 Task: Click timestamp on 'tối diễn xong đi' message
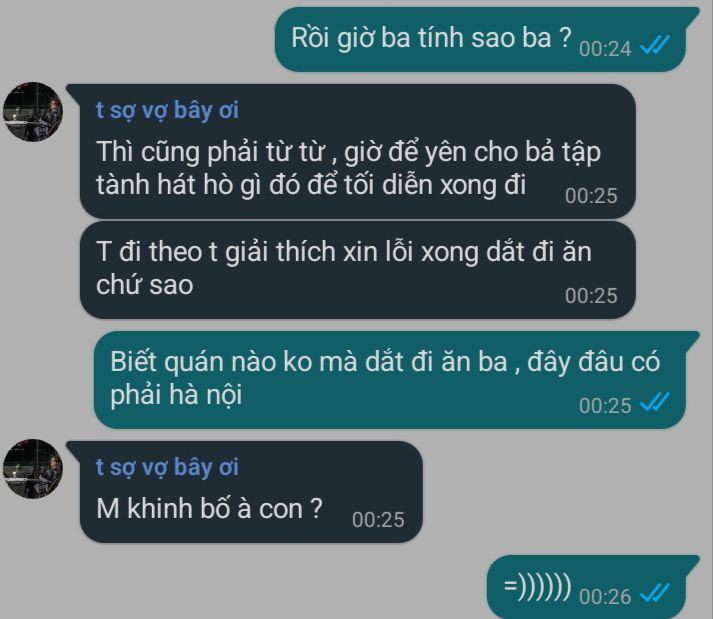click(x=591, y=196)
